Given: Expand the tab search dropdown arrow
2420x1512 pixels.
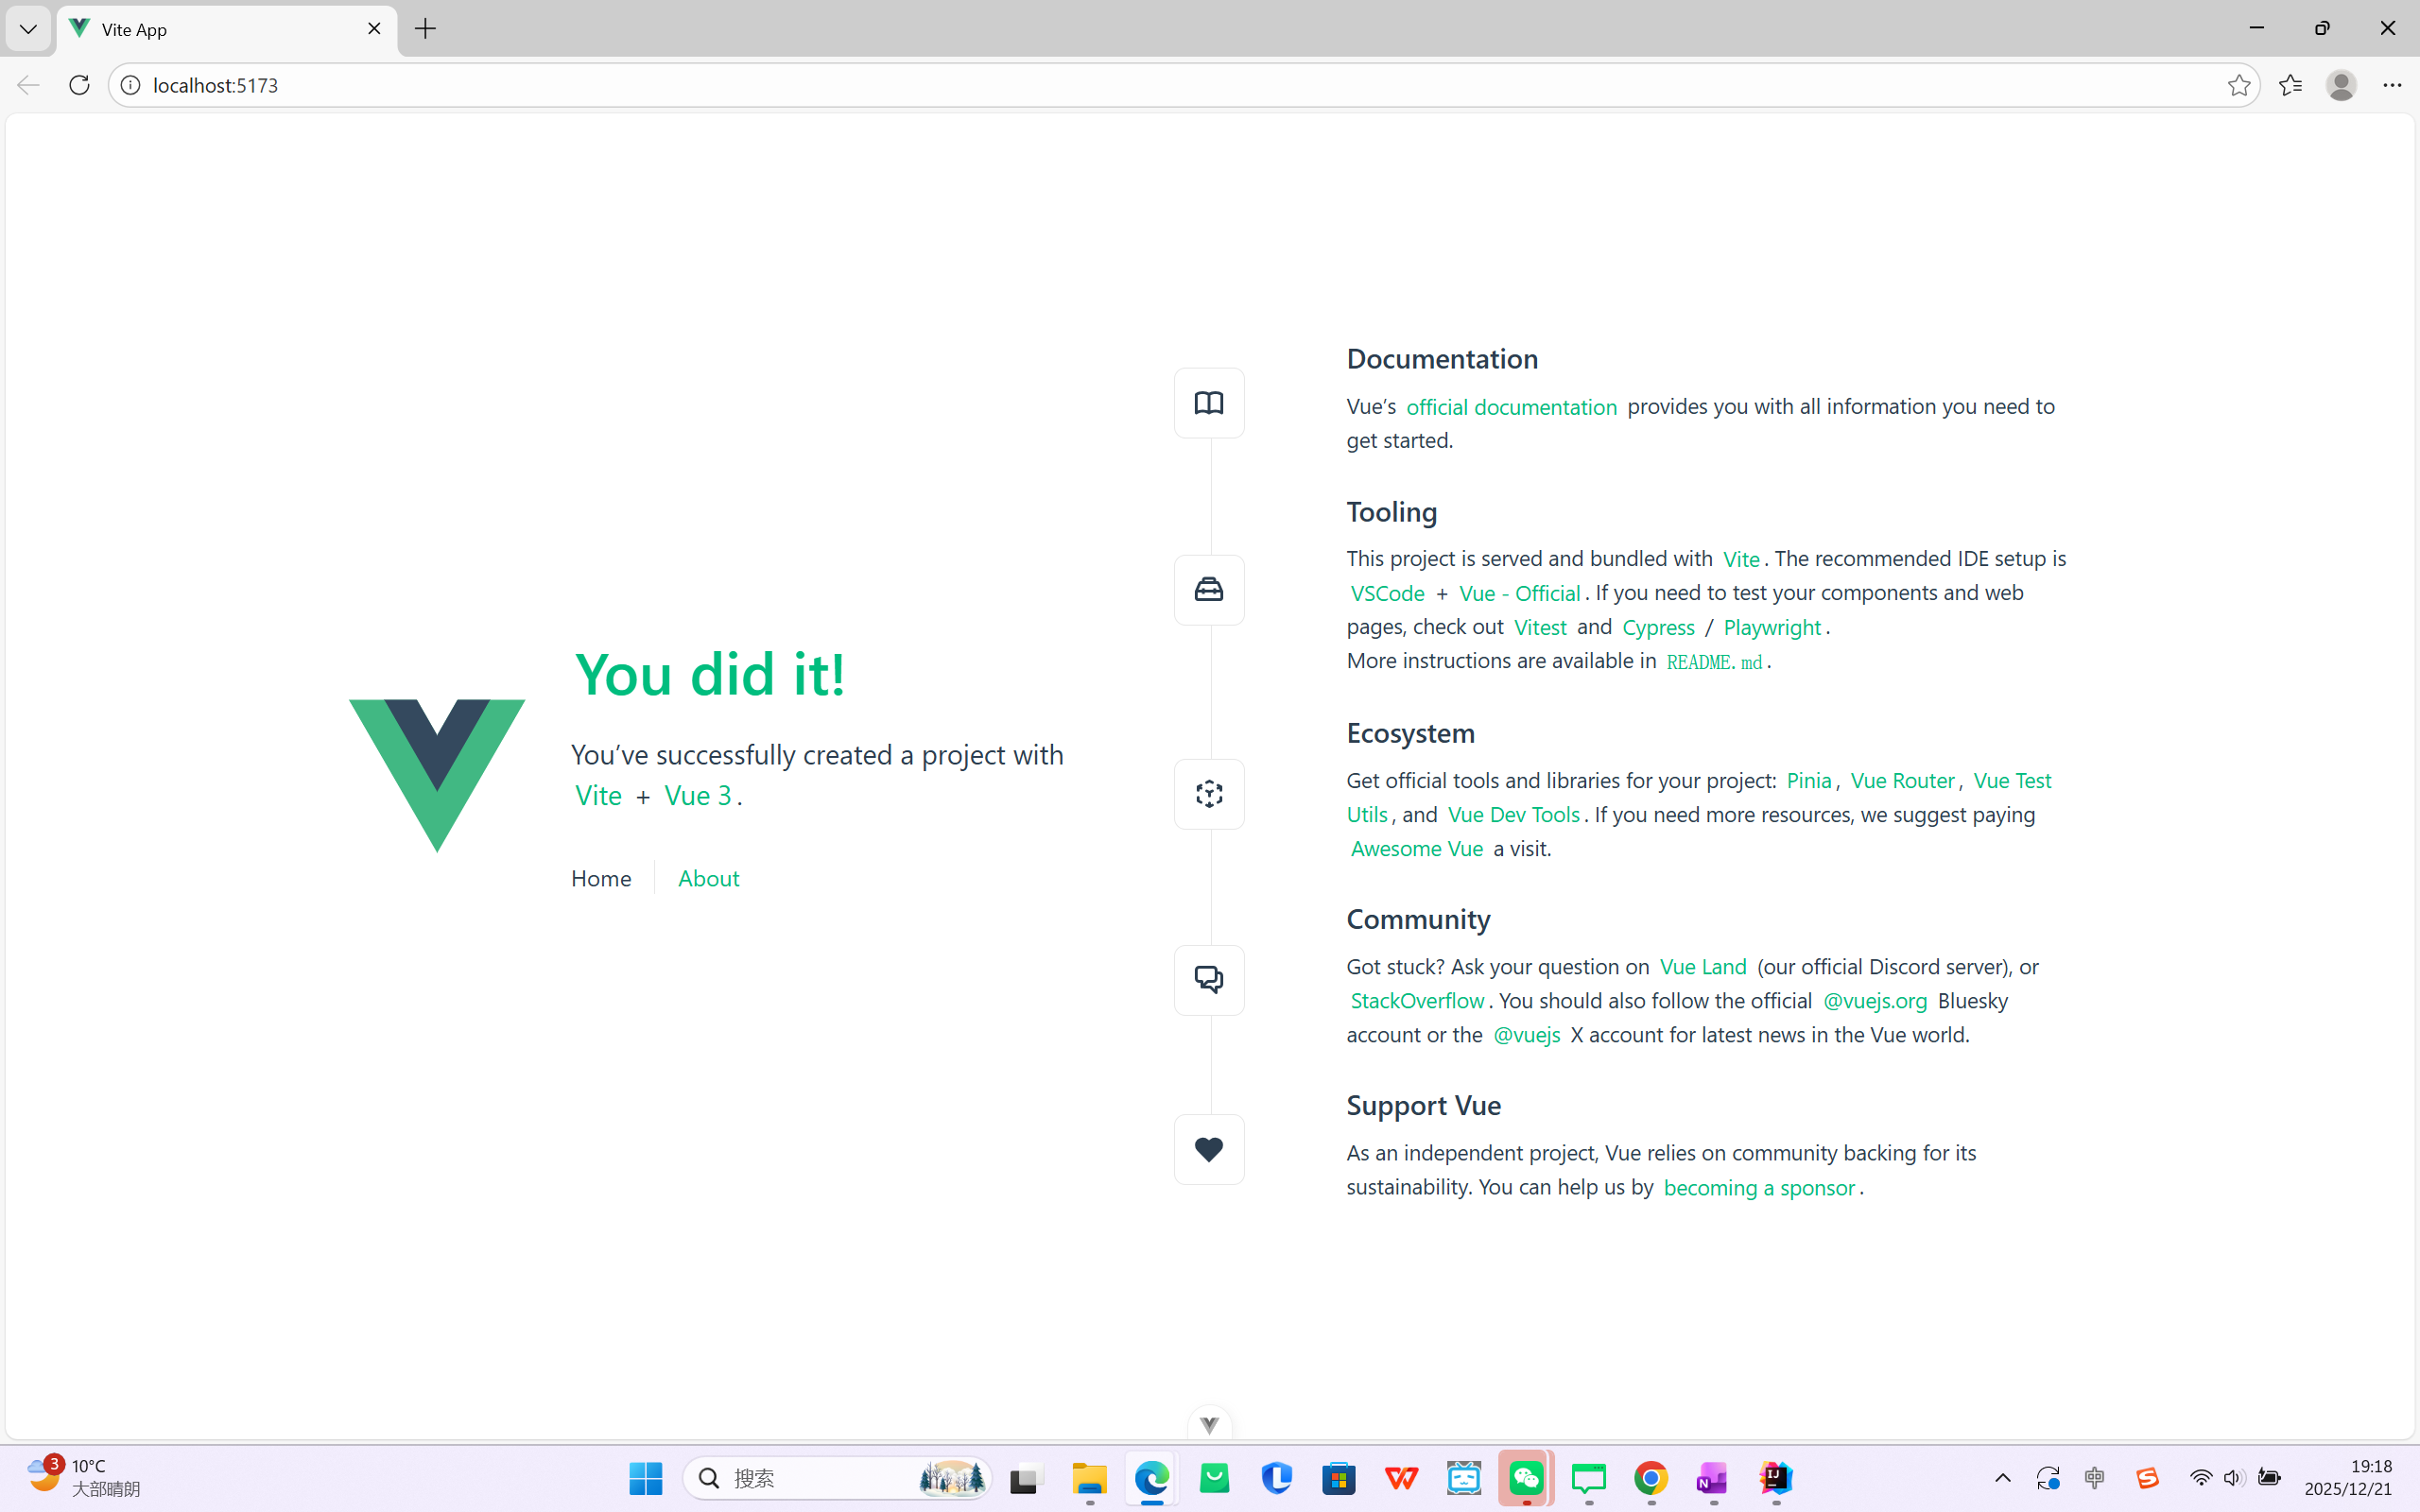Looking at the screenshot, I should point(28,29).
